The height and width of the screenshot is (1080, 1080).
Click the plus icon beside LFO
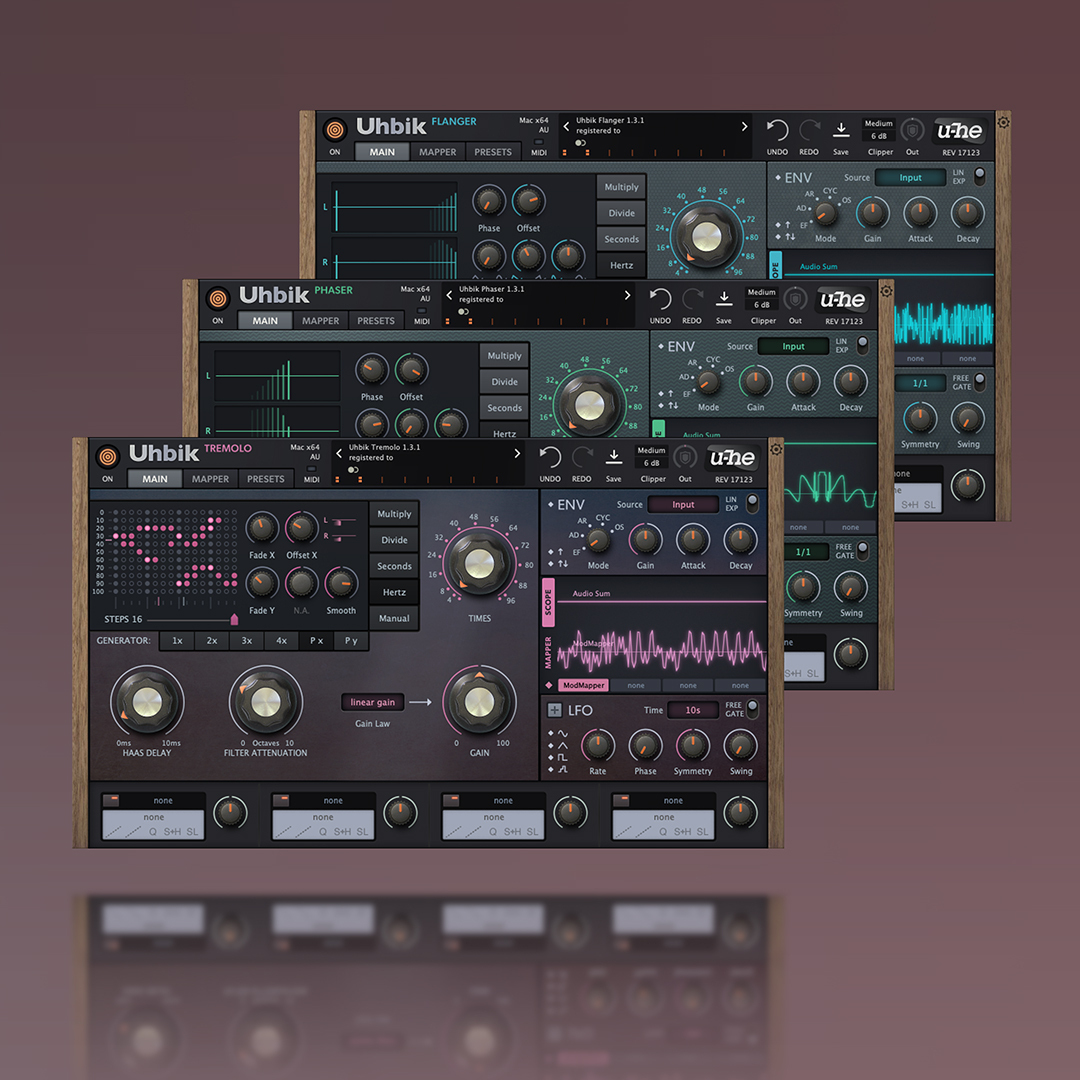point(554,709)
